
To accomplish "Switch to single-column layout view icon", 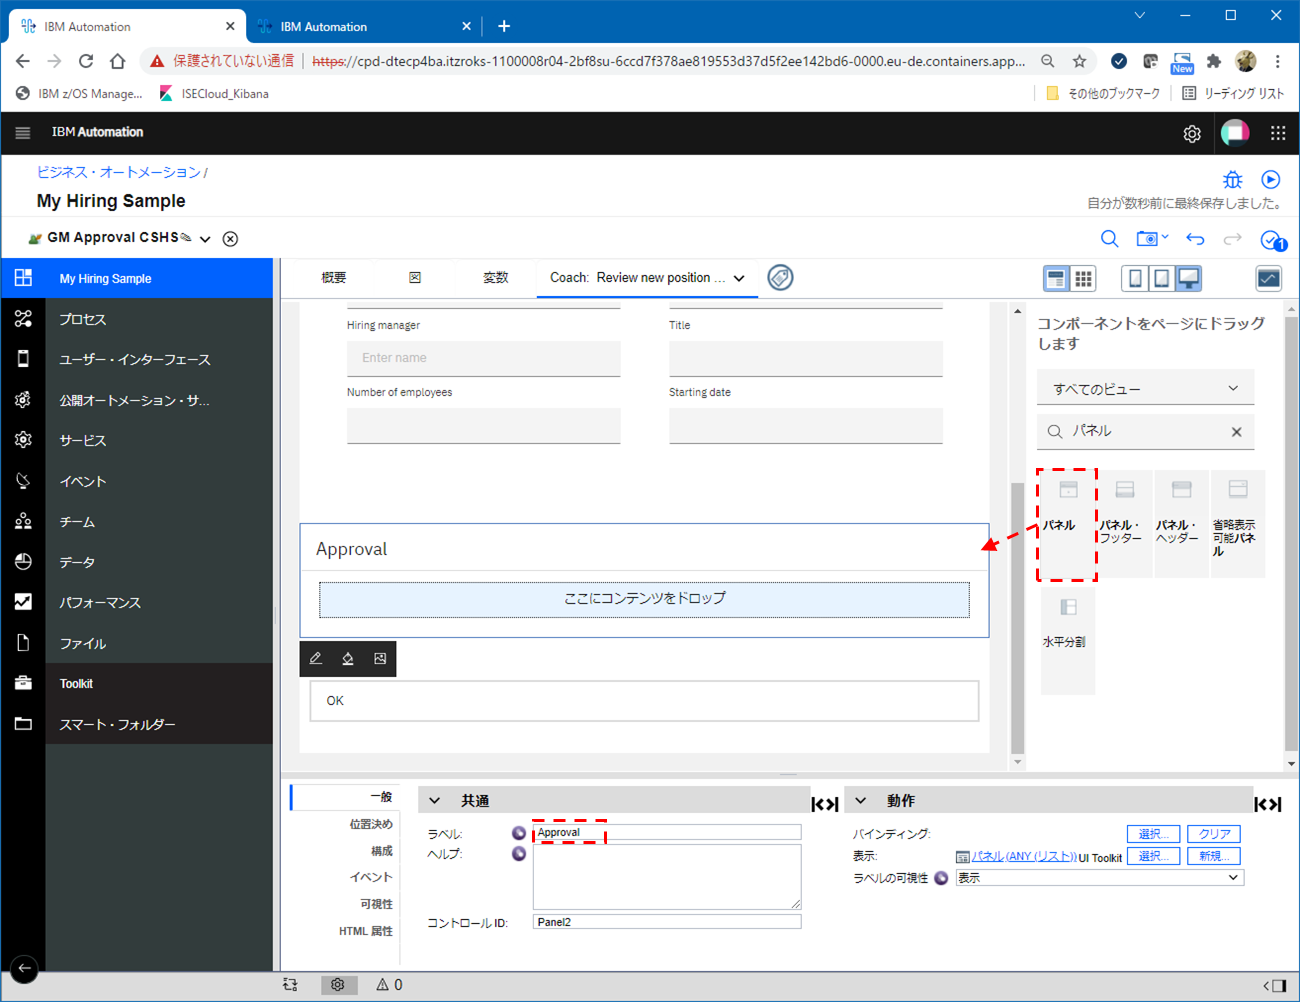I will pos(1056,278).
